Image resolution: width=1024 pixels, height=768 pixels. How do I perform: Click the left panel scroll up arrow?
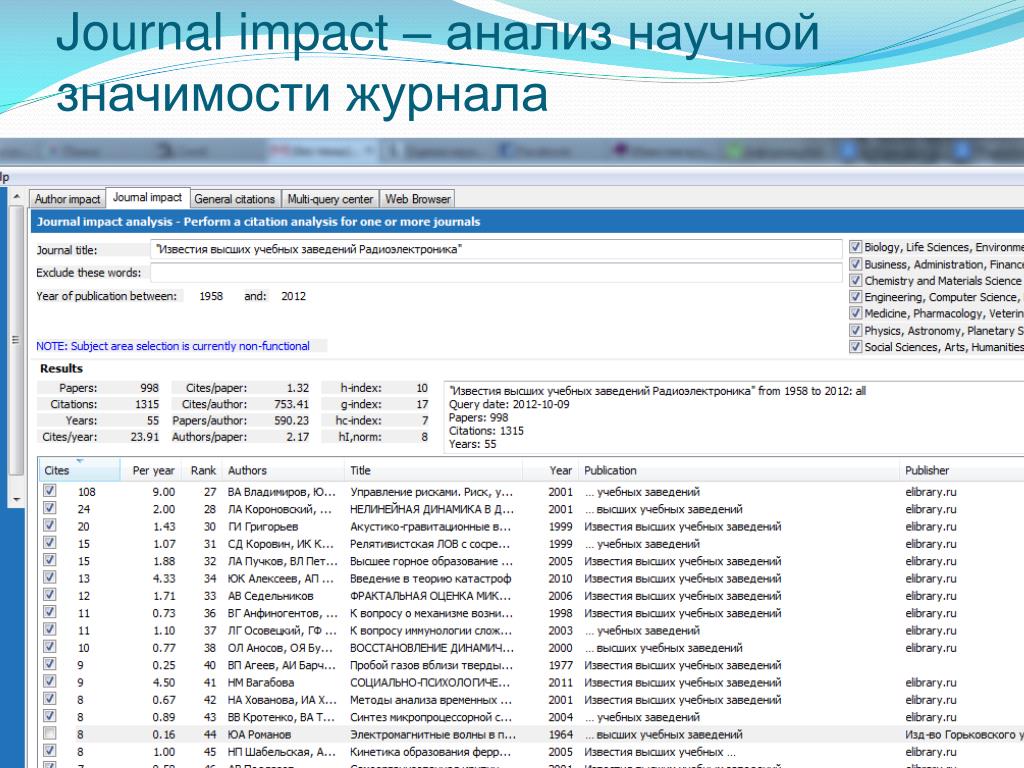17,197
